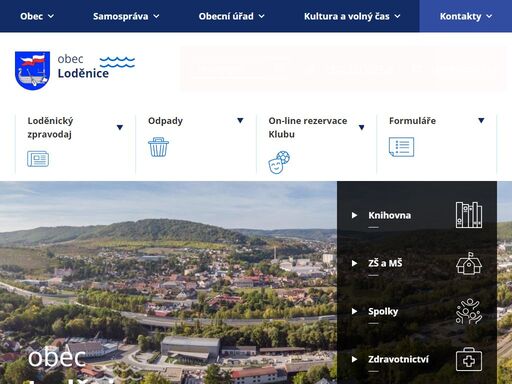
Task: Open the Spolky link
Action: pyautogui.click(x=383, y=311)
